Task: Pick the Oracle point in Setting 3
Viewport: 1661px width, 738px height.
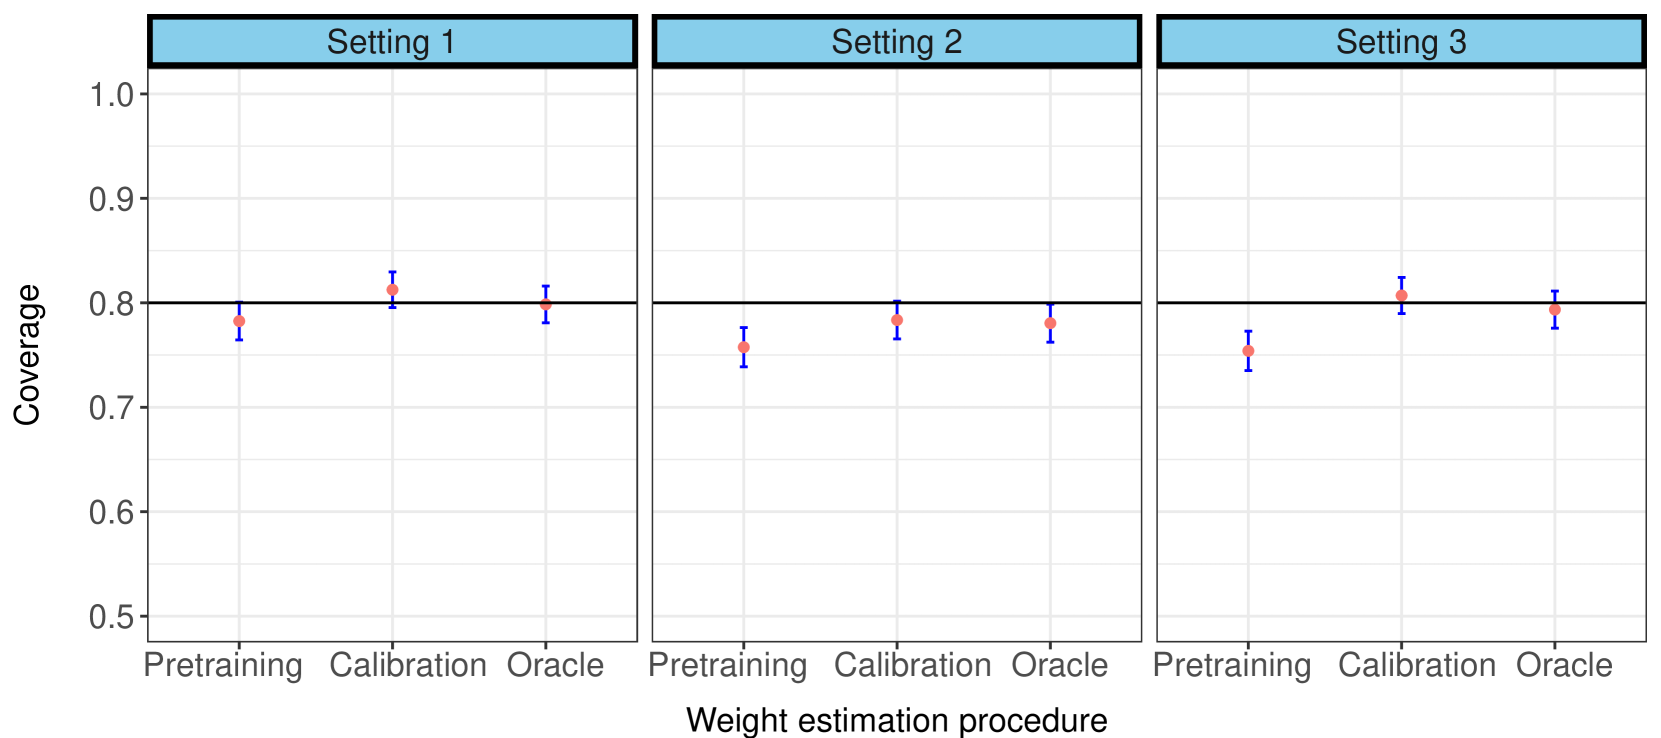Action: (x=1554, y=310)
